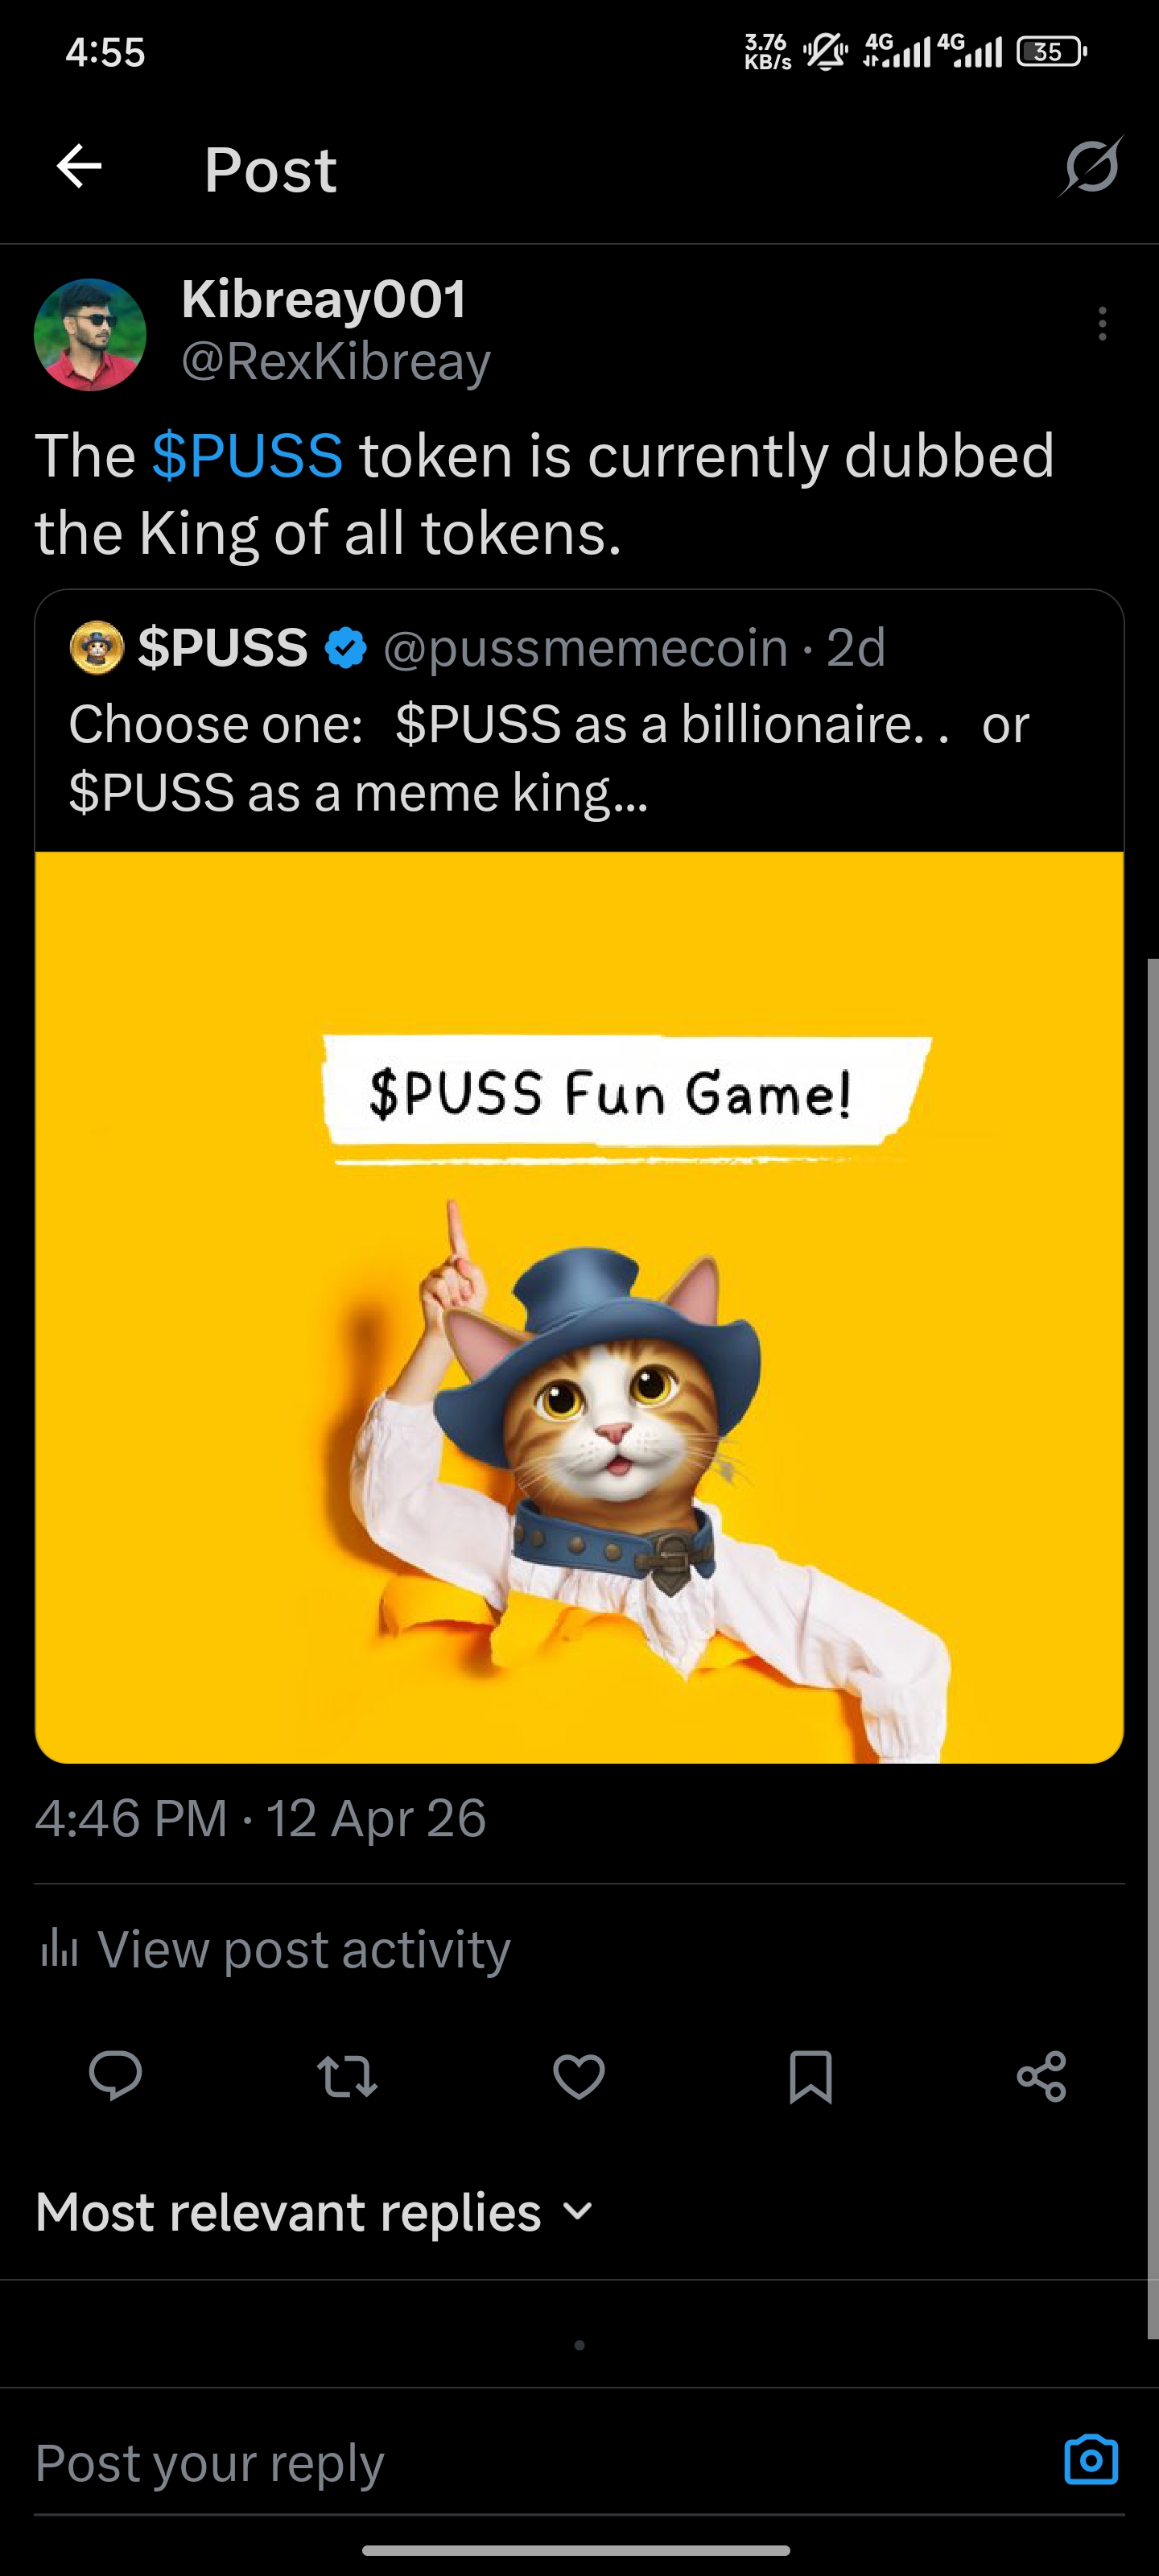Open the @RexKibreay handle

tap(336, 361)
